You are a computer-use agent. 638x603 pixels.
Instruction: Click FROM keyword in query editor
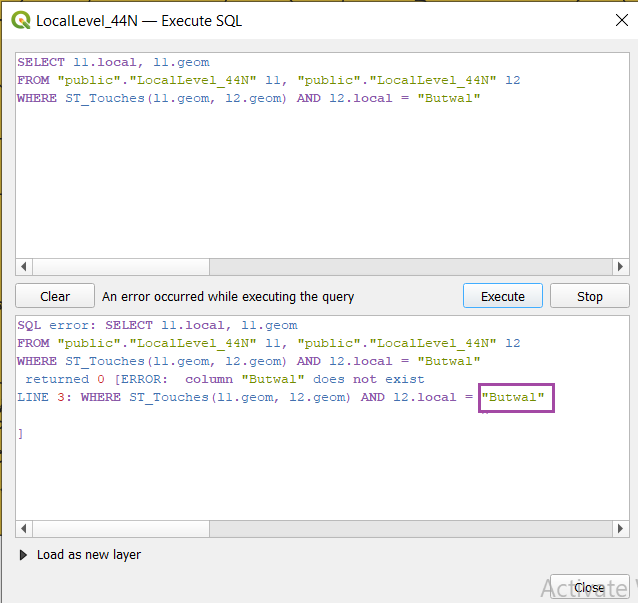pyautogui.click(x=33, y=80)
